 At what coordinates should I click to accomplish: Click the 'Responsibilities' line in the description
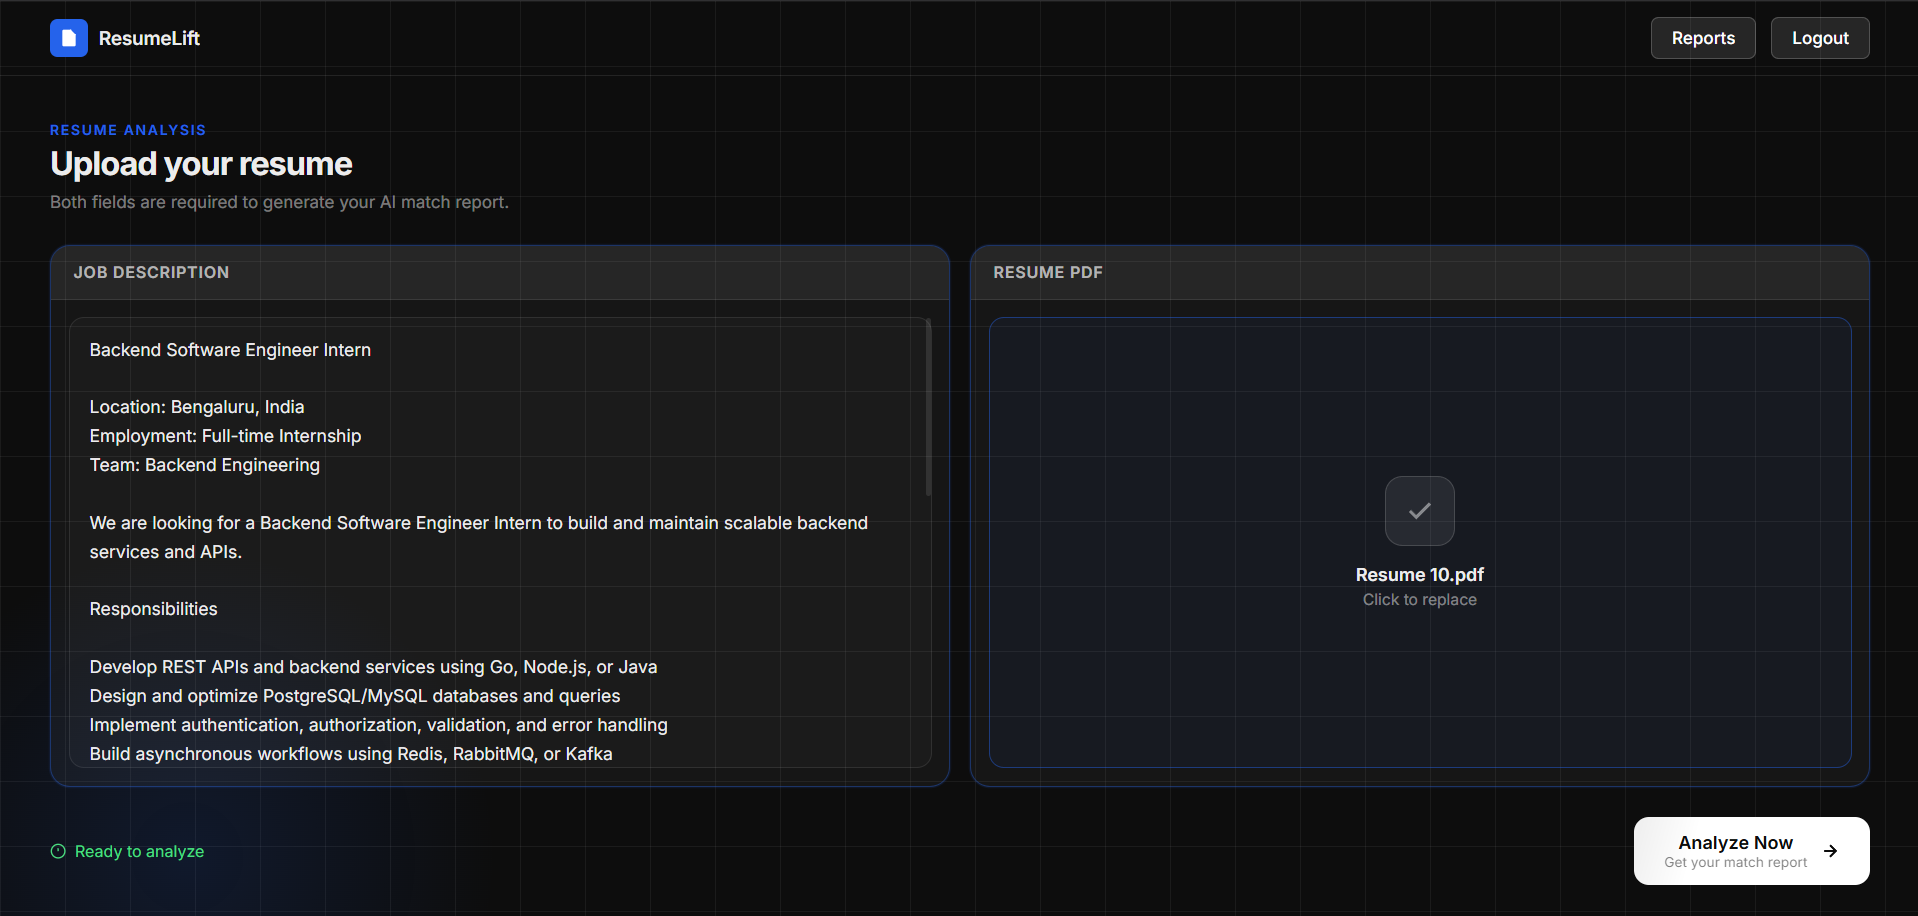[153, 609]
